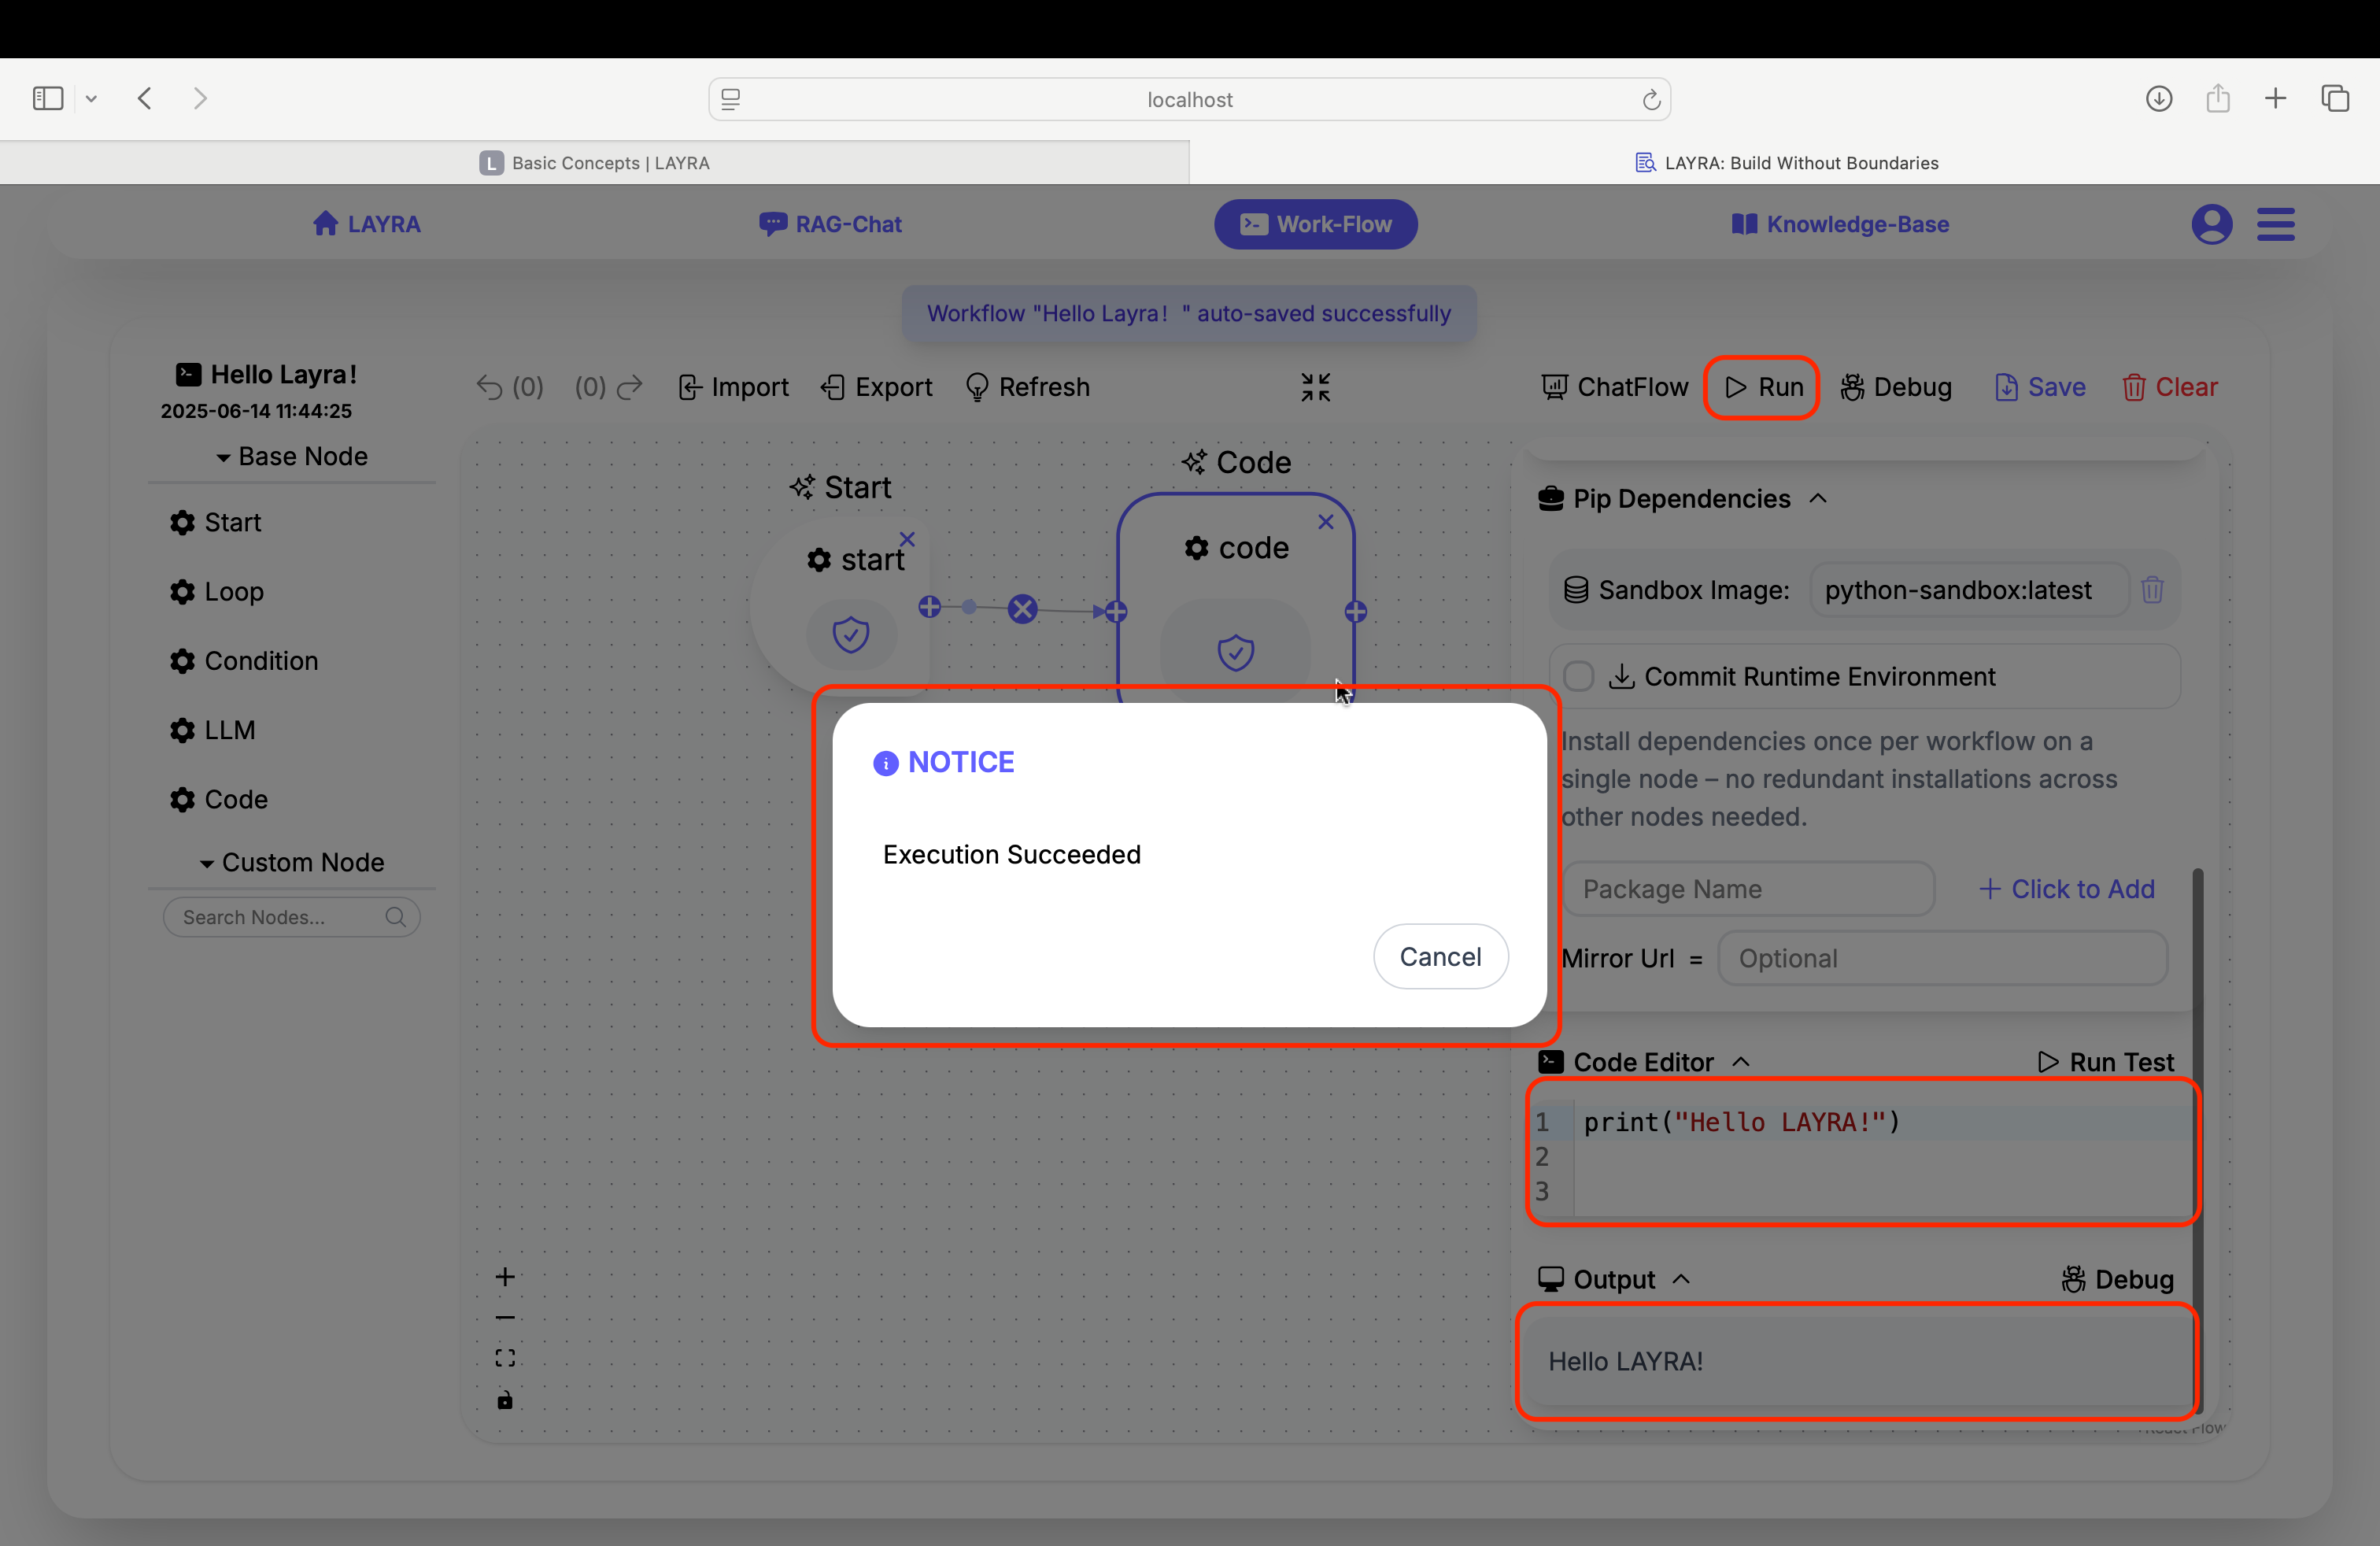
Task: Click the localhost address bar
Action: tap(1189, 99)
